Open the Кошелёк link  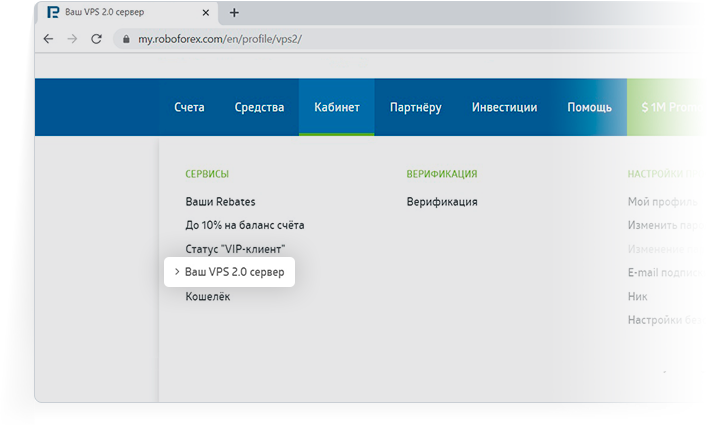[x=208, y=296]
